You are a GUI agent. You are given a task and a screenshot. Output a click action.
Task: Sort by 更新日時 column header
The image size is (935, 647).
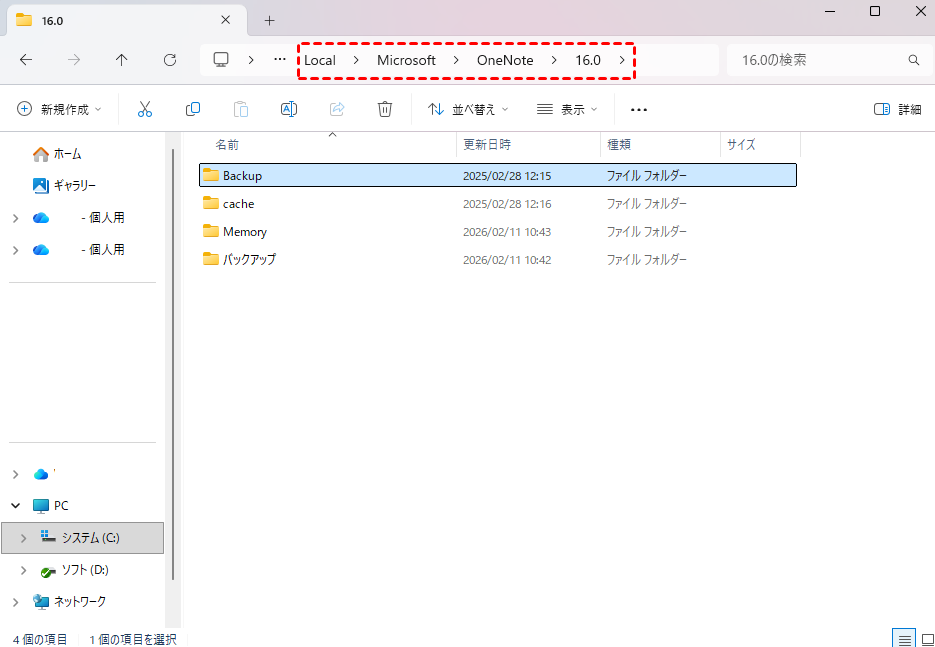(487, 145)
